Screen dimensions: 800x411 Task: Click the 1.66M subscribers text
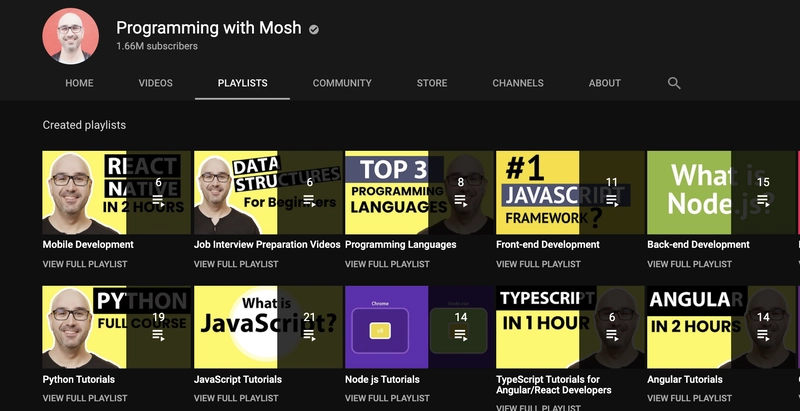(157, 46)
